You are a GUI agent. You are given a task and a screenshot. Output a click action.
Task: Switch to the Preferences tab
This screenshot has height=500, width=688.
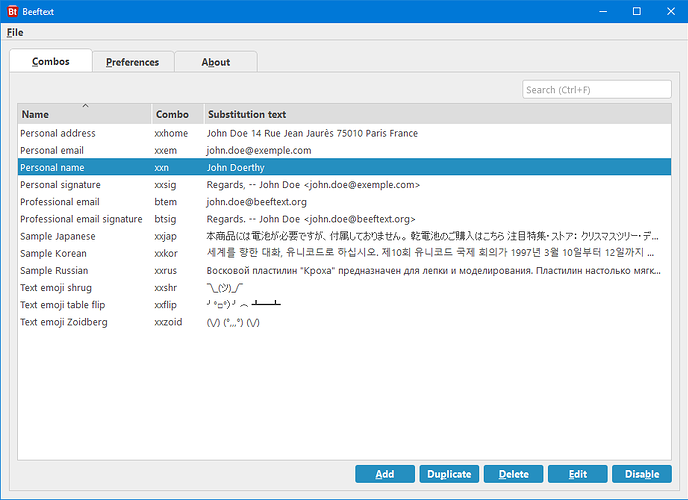pyautogui.click(x=132, y=62)
